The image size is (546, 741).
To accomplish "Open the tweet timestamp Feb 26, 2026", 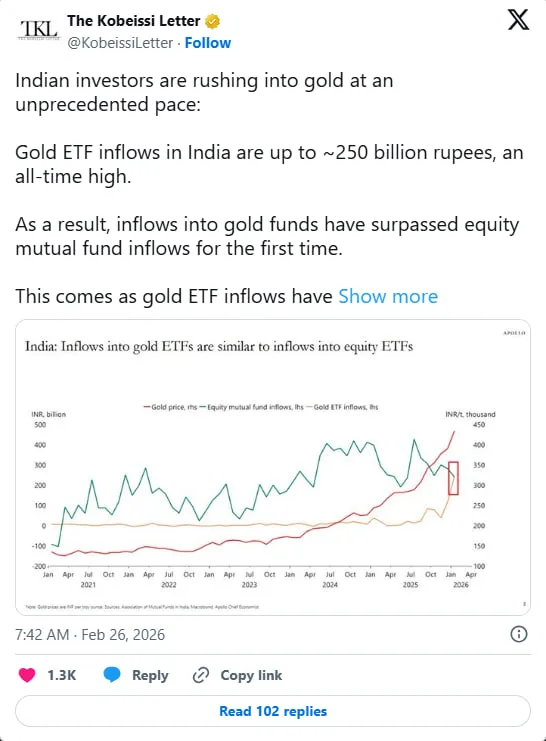I will click(90, 634).
